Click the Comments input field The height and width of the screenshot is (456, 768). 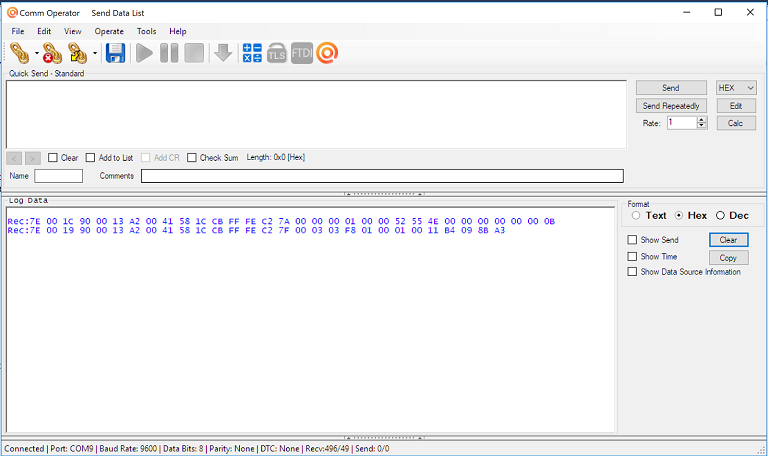pyautogui.click(x=382, y=176)
